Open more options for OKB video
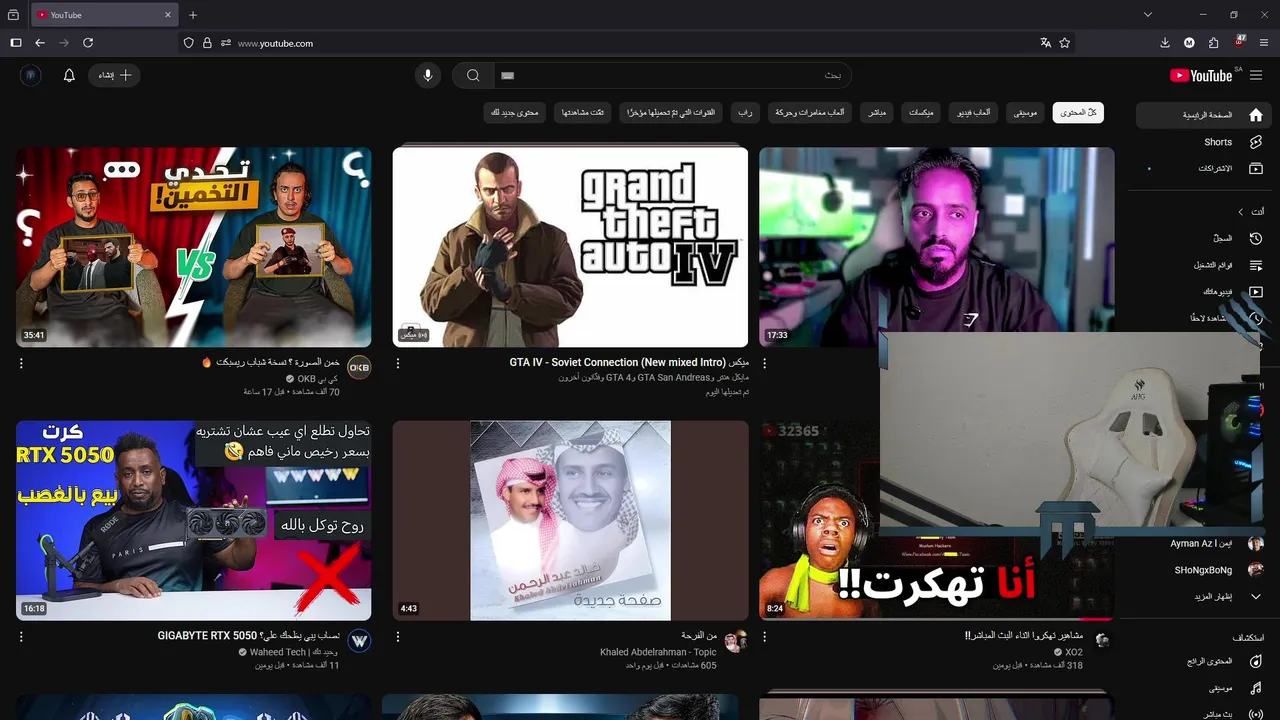The width and height of the screenshot is (1280, 720). click(22, 364)
